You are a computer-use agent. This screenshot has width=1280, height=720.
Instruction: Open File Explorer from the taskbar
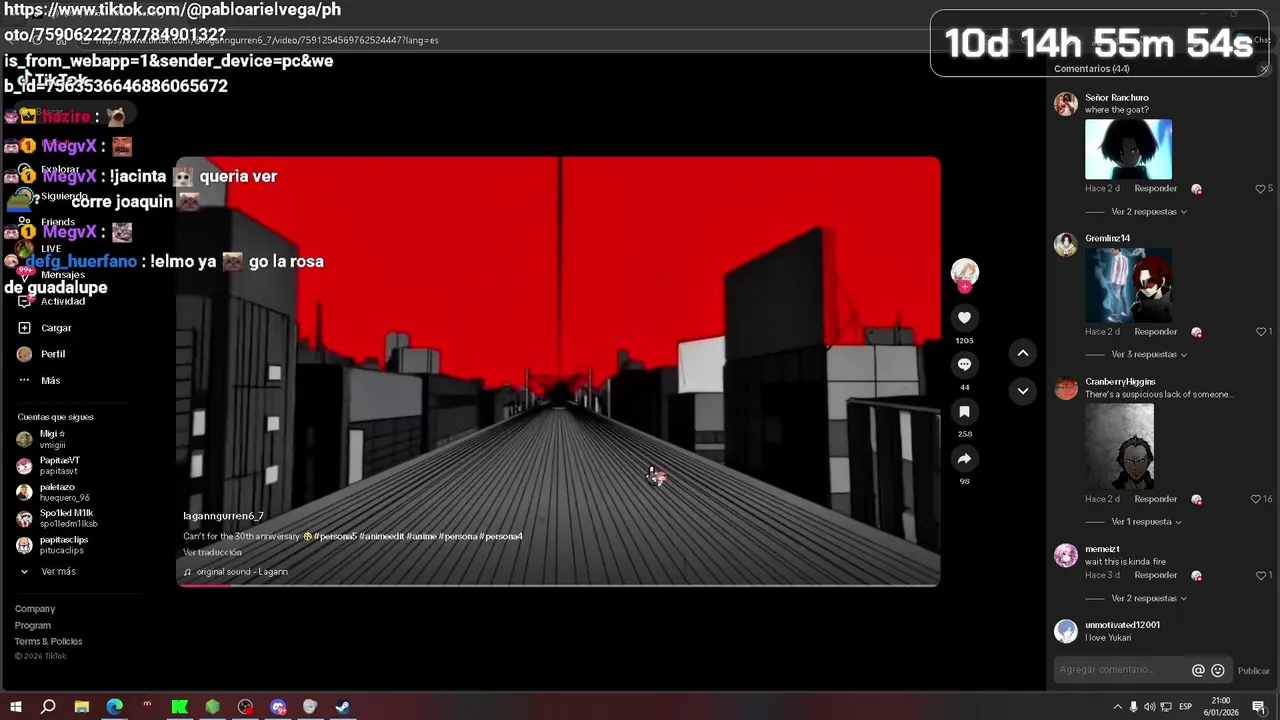(82, 707)
